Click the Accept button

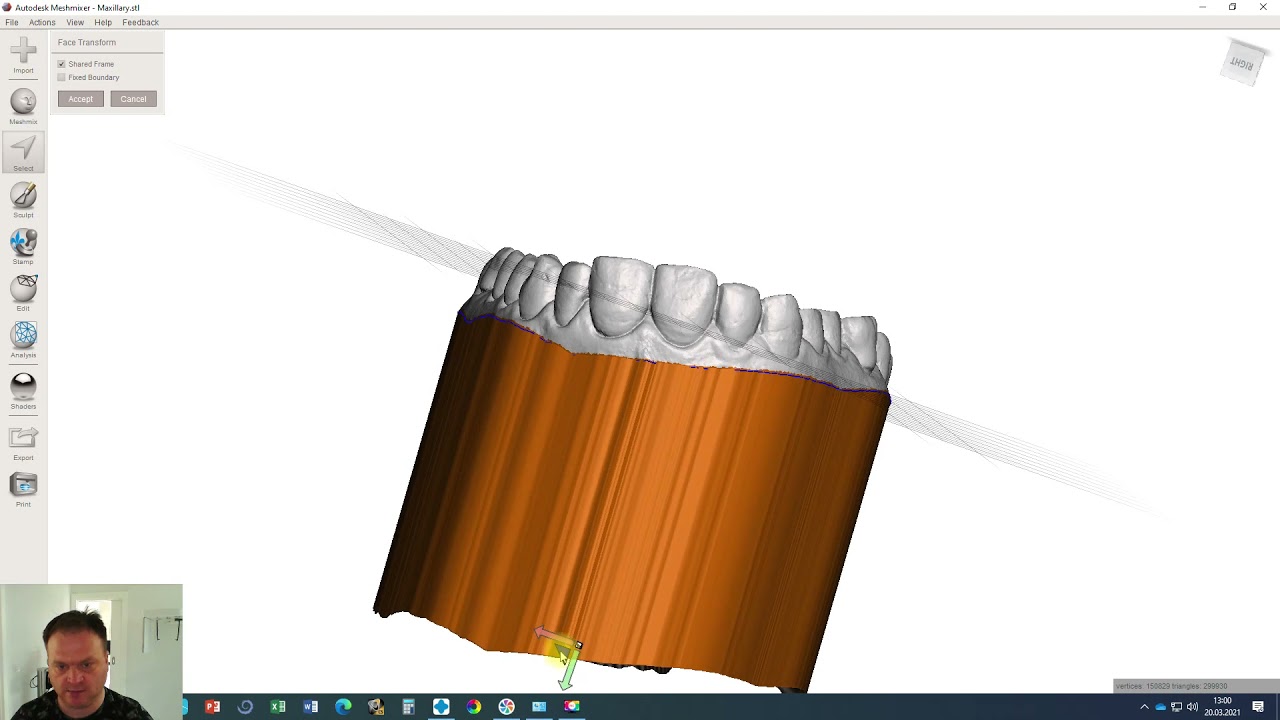coord(80,99)
